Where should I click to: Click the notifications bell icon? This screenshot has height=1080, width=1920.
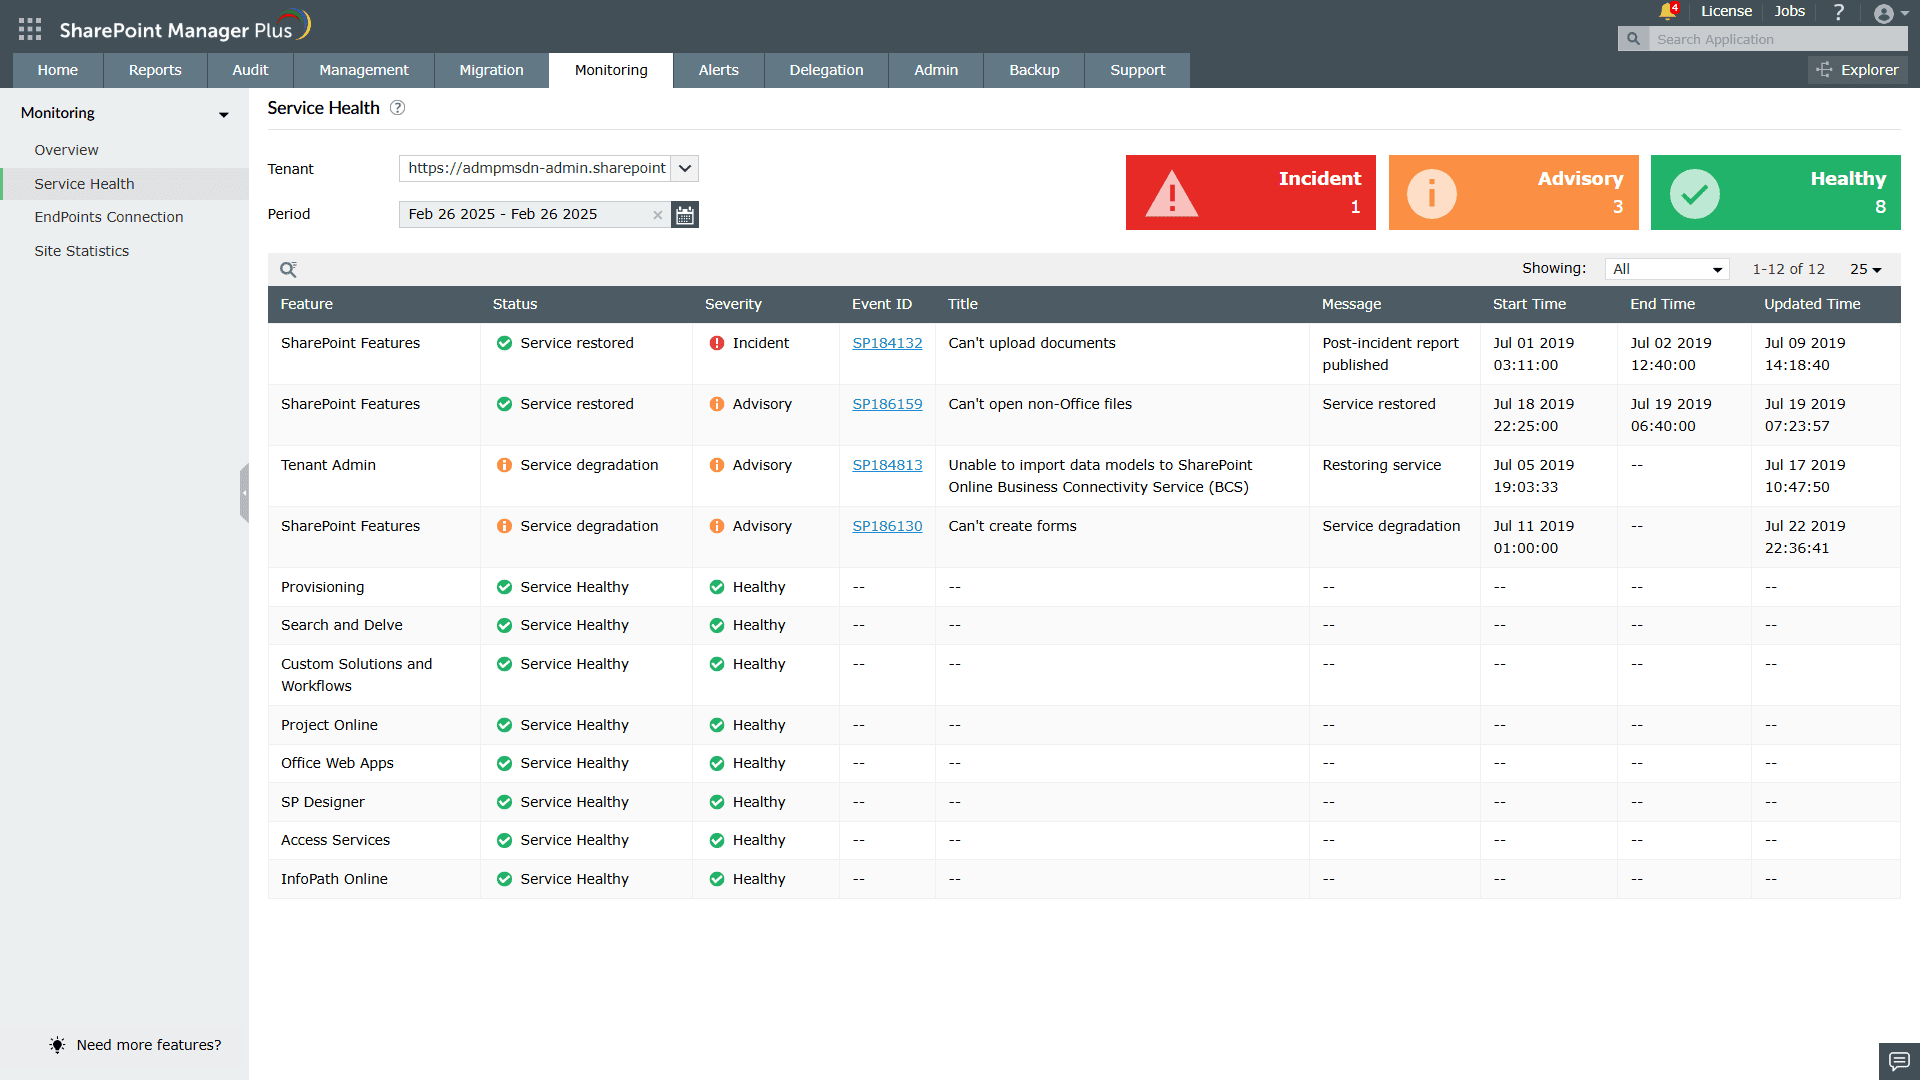tap(1667, 11)
